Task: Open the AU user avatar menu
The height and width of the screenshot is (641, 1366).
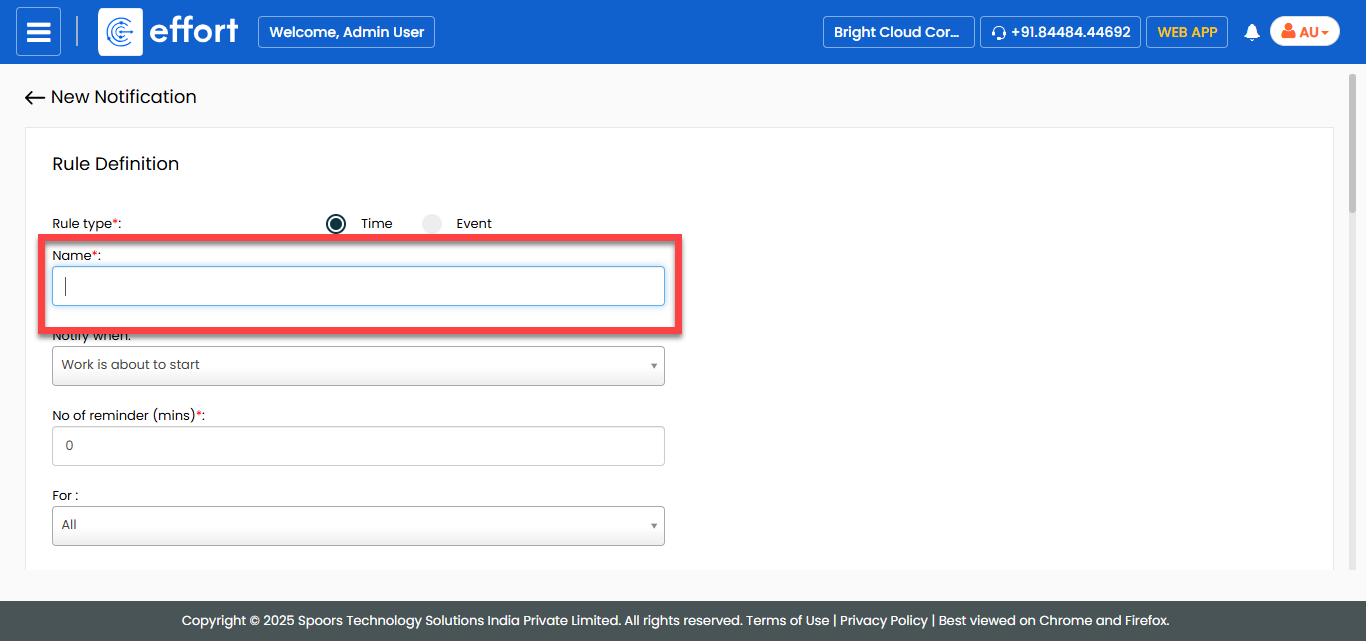Action: tap(1303, 32)
